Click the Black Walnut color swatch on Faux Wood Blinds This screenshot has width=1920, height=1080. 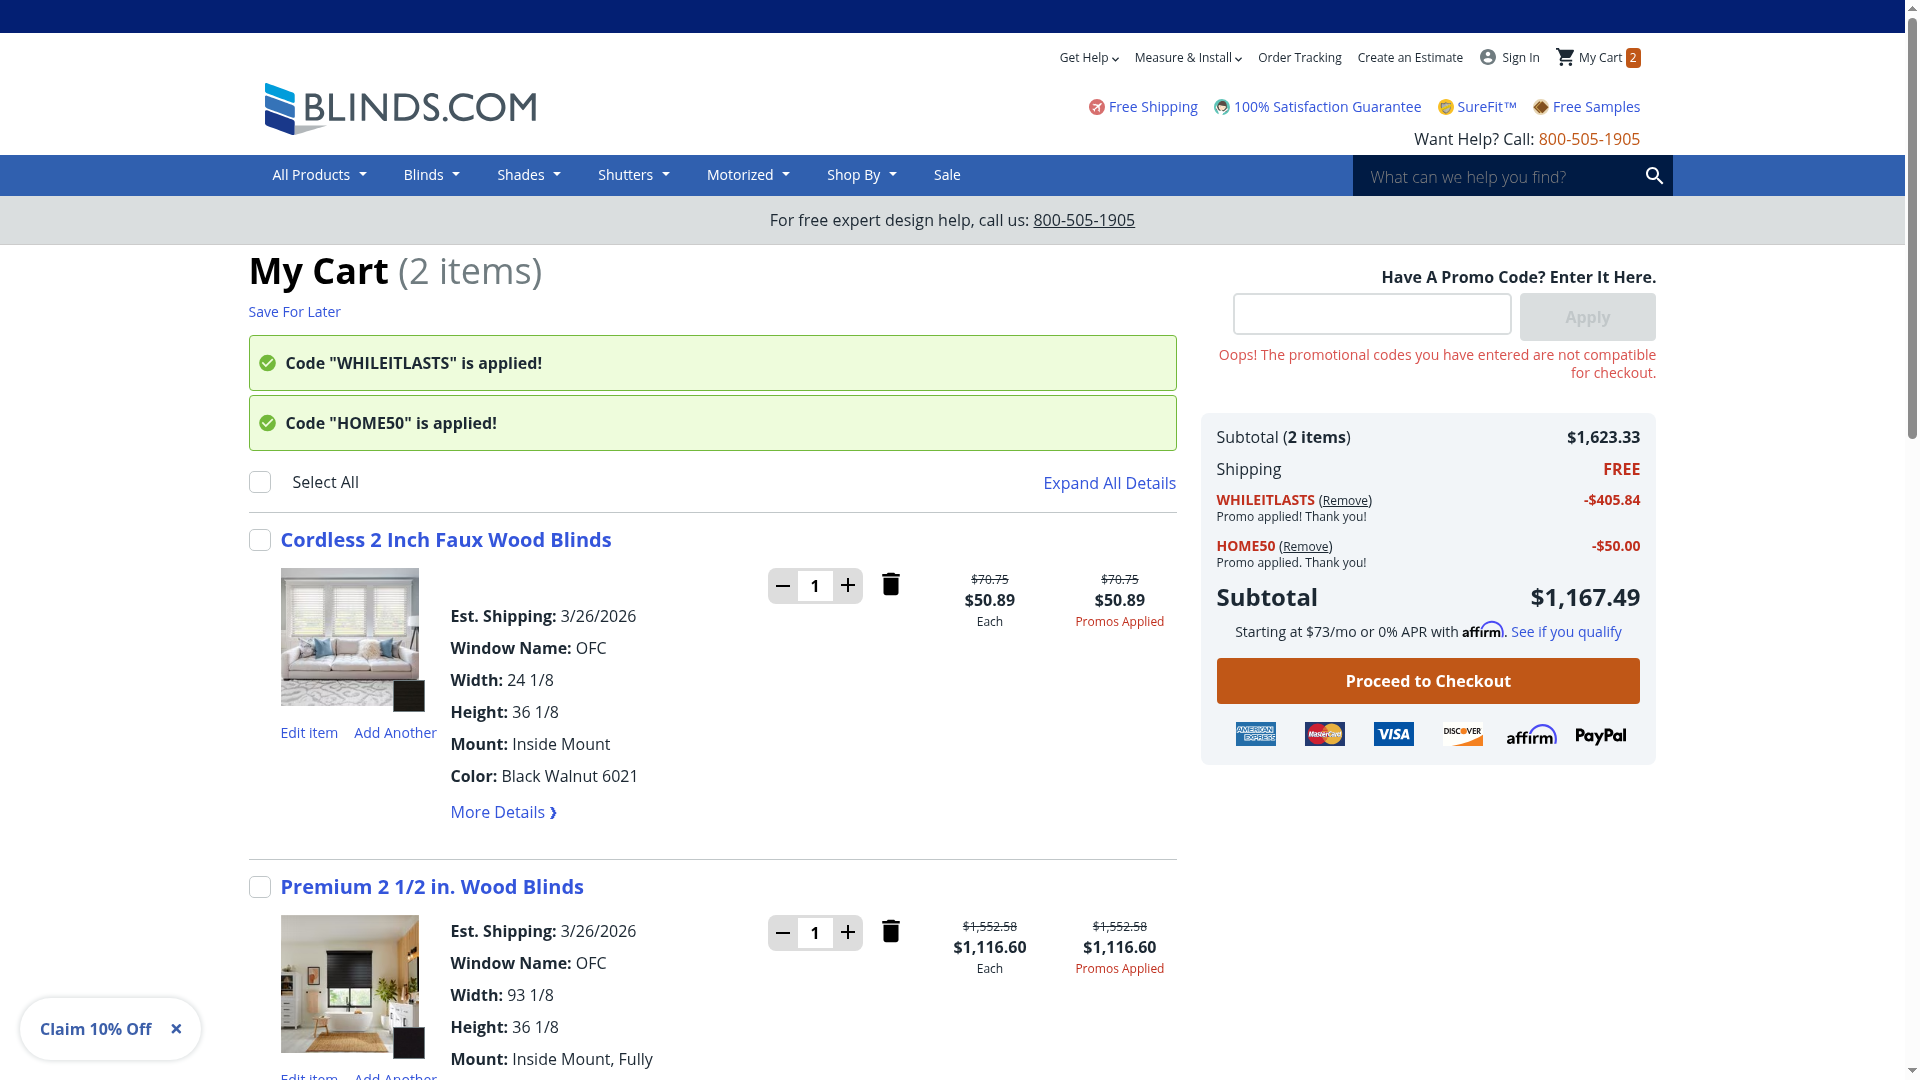point(408,696)
